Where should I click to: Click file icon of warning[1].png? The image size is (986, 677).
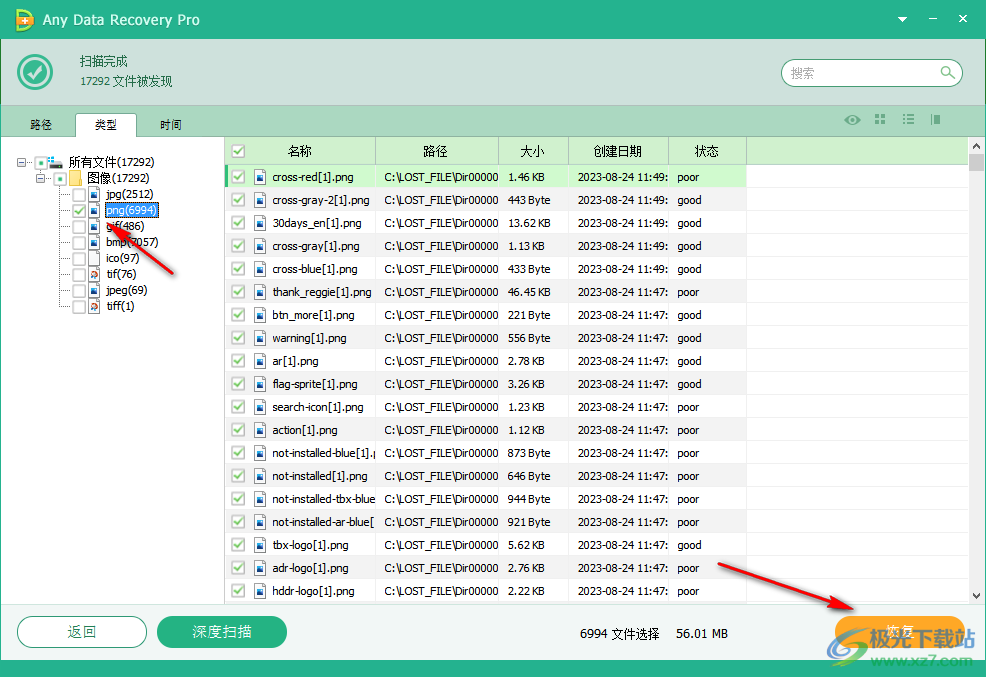(260, 338)
